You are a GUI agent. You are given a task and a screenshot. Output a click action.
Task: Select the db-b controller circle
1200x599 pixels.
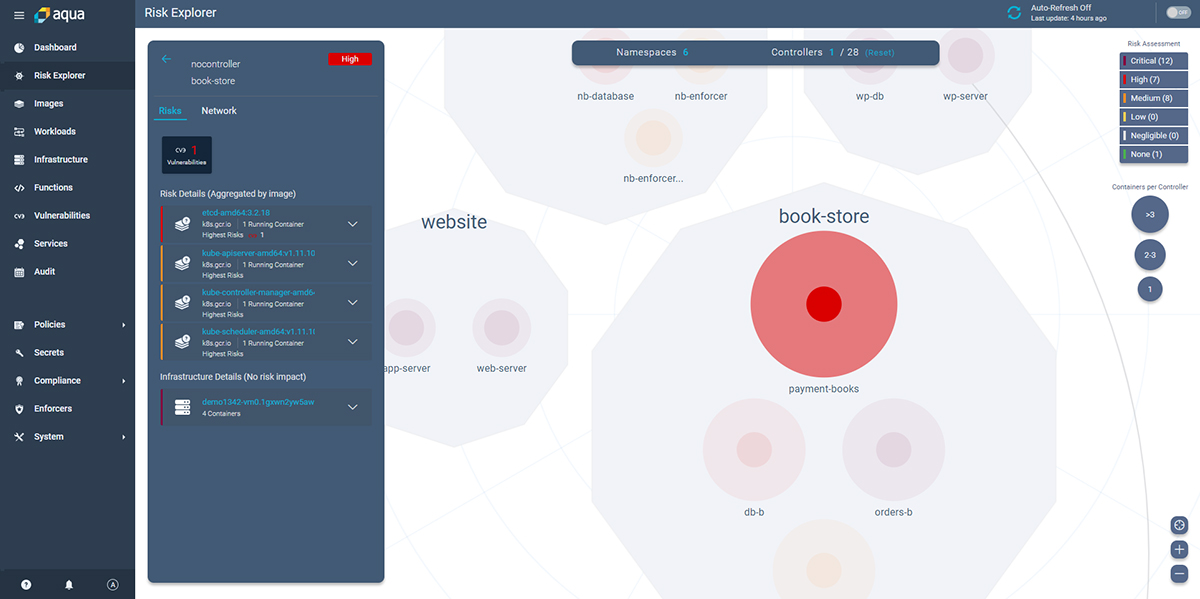click(x=754, y=449)
